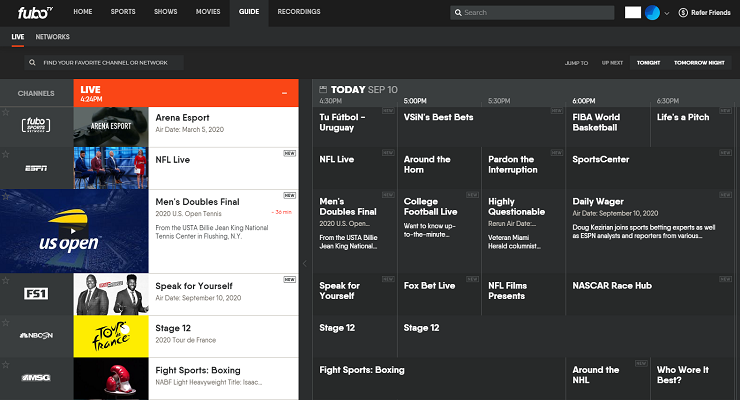Open the SPORTS tab

click(123, 12)
